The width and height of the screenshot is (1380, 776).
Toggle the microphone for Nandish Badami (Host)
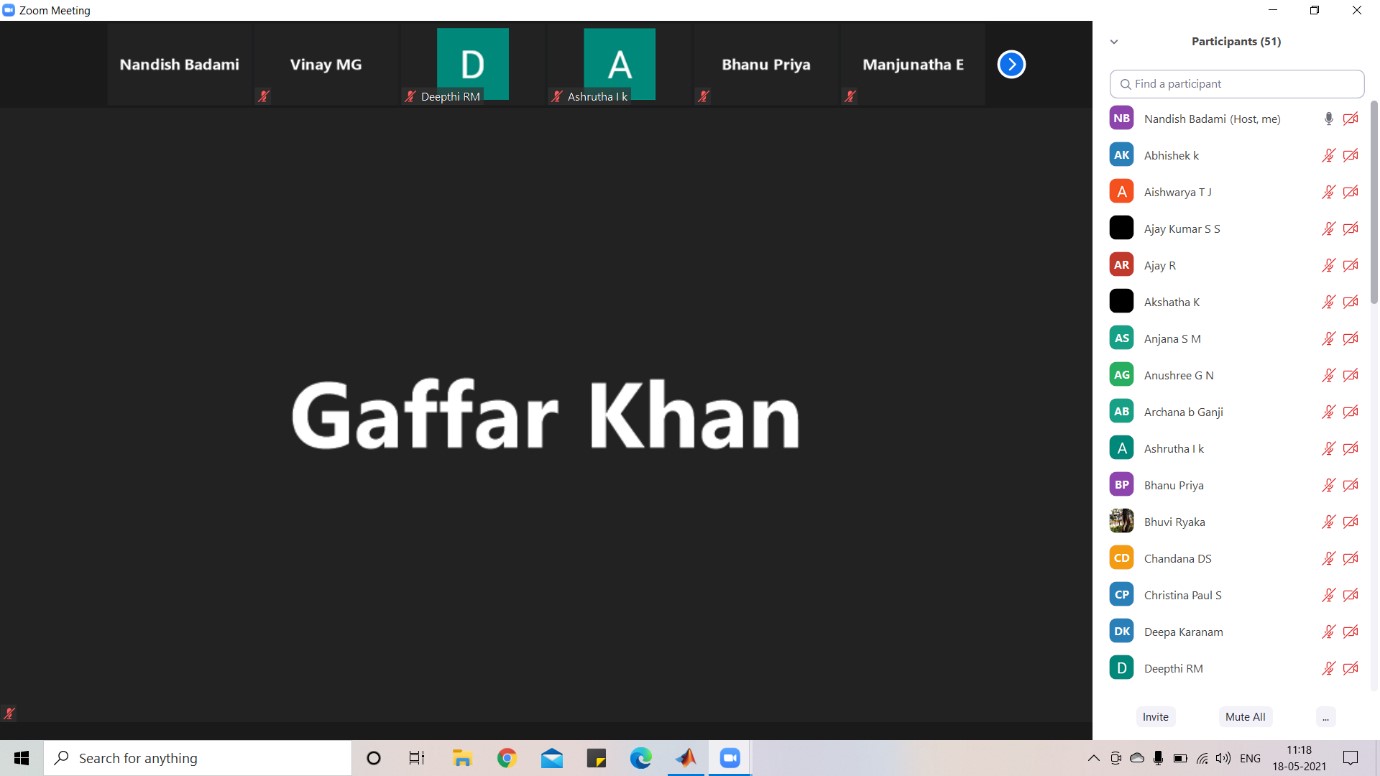click(1328, 119)
